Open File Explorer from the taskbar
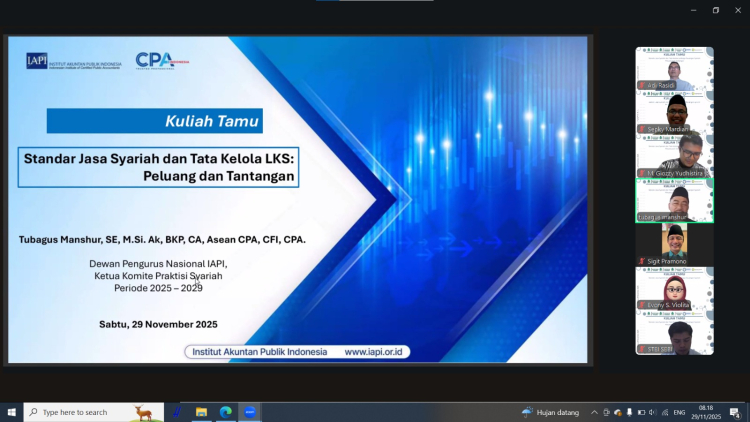Screen dimensions: 750x422 201,412
